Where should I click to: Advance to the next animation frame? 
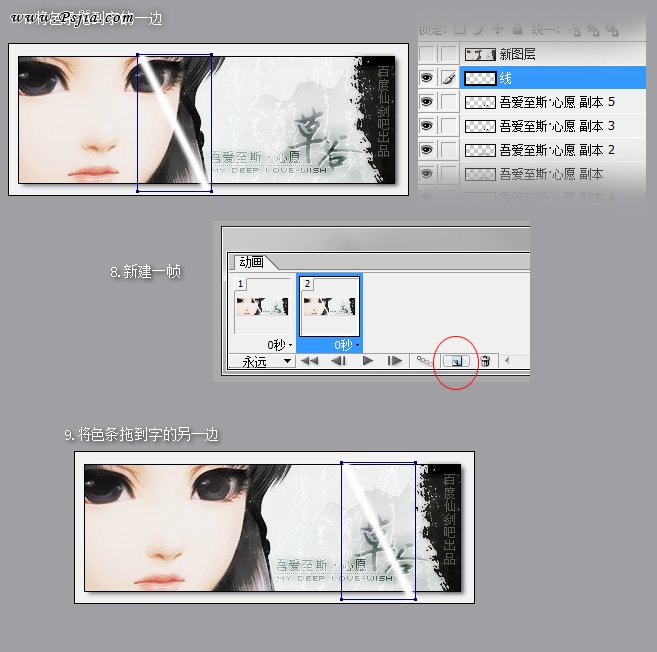pyautogui.click(x=395, y=360)
